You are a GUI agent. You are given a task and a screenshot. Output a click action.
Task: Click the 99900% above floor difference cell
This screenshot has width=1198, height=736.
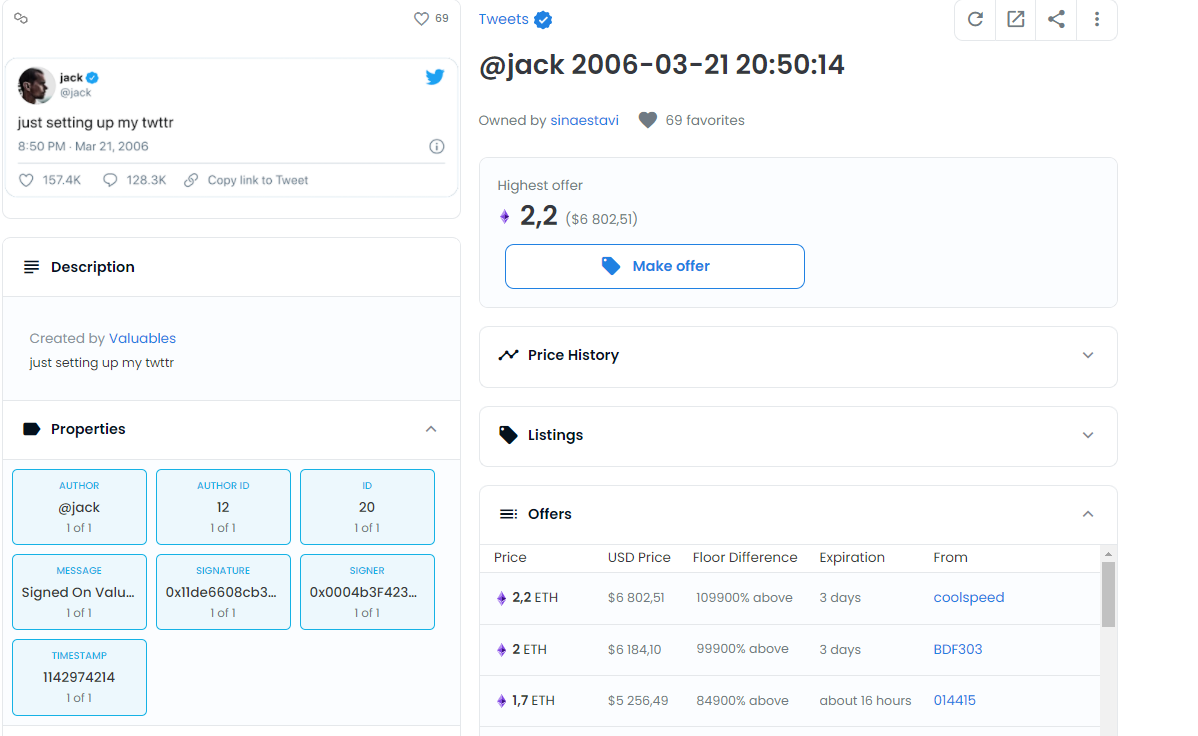tap(742, 649)
